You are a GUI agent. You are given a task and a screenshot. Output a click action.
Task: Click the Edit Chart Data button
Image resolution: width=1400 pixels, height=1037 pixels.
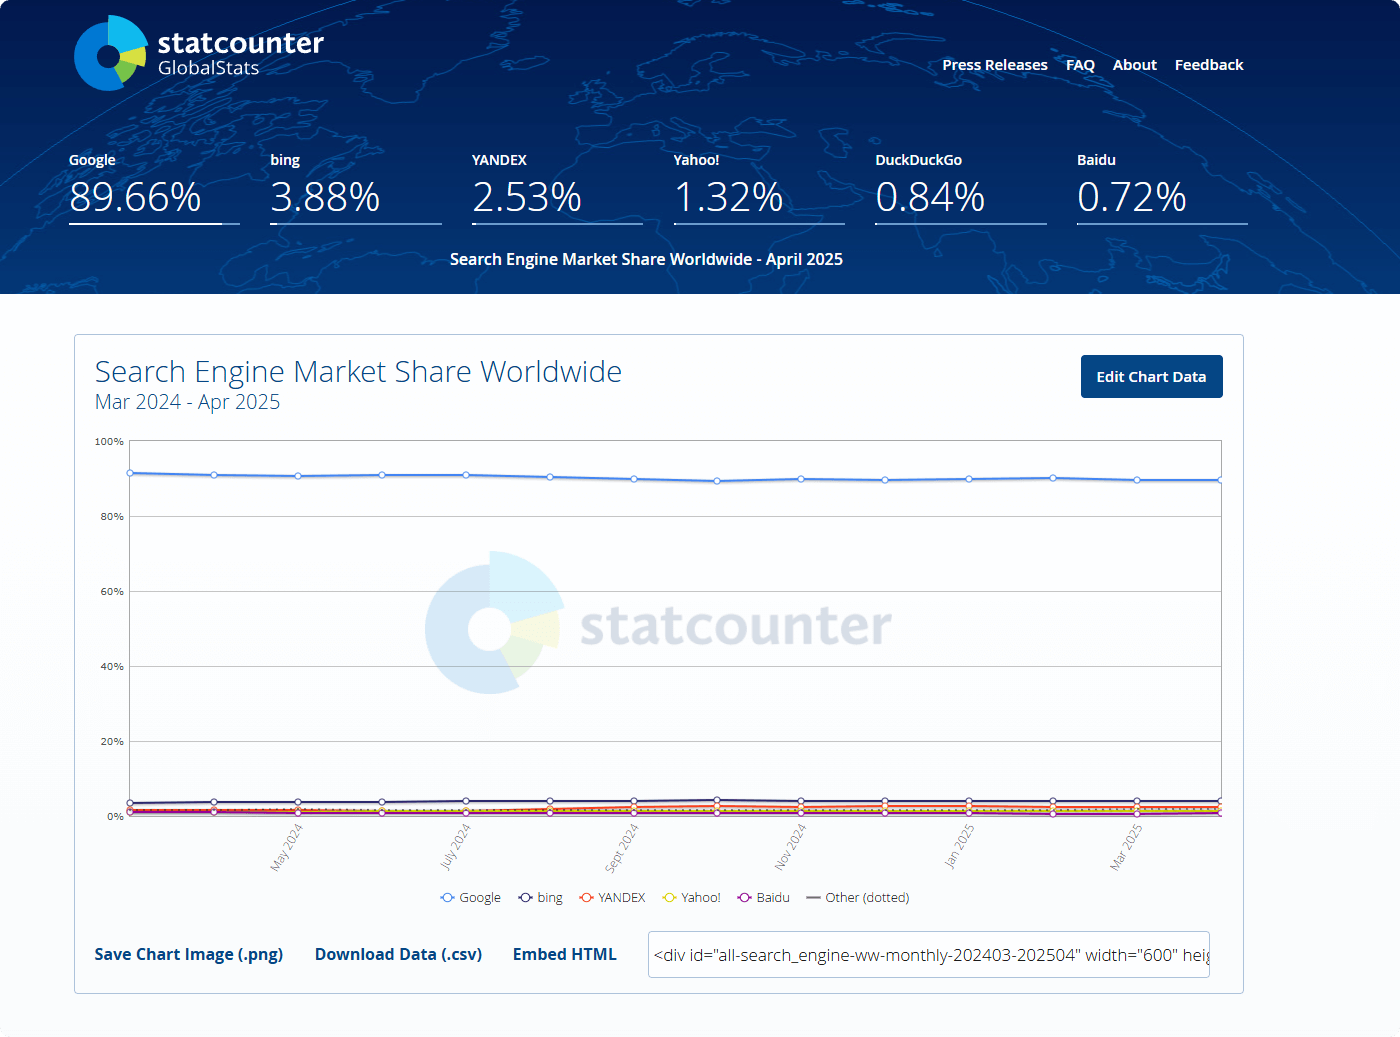click(x=1152, y=377)
